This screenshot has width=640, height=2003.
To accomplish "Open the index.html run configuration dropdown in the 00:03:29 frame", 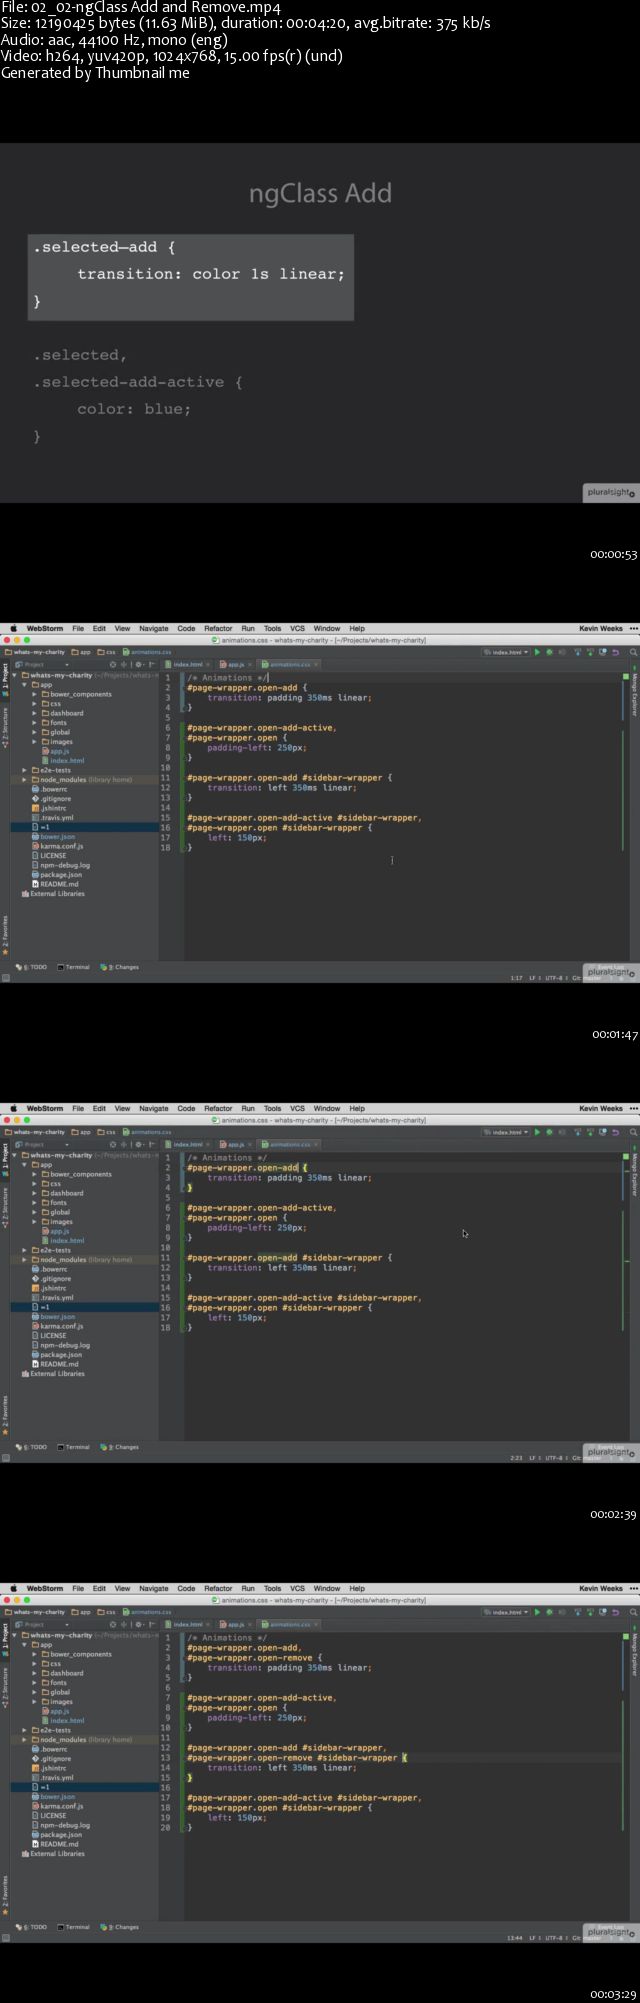I will point(506,1612).
